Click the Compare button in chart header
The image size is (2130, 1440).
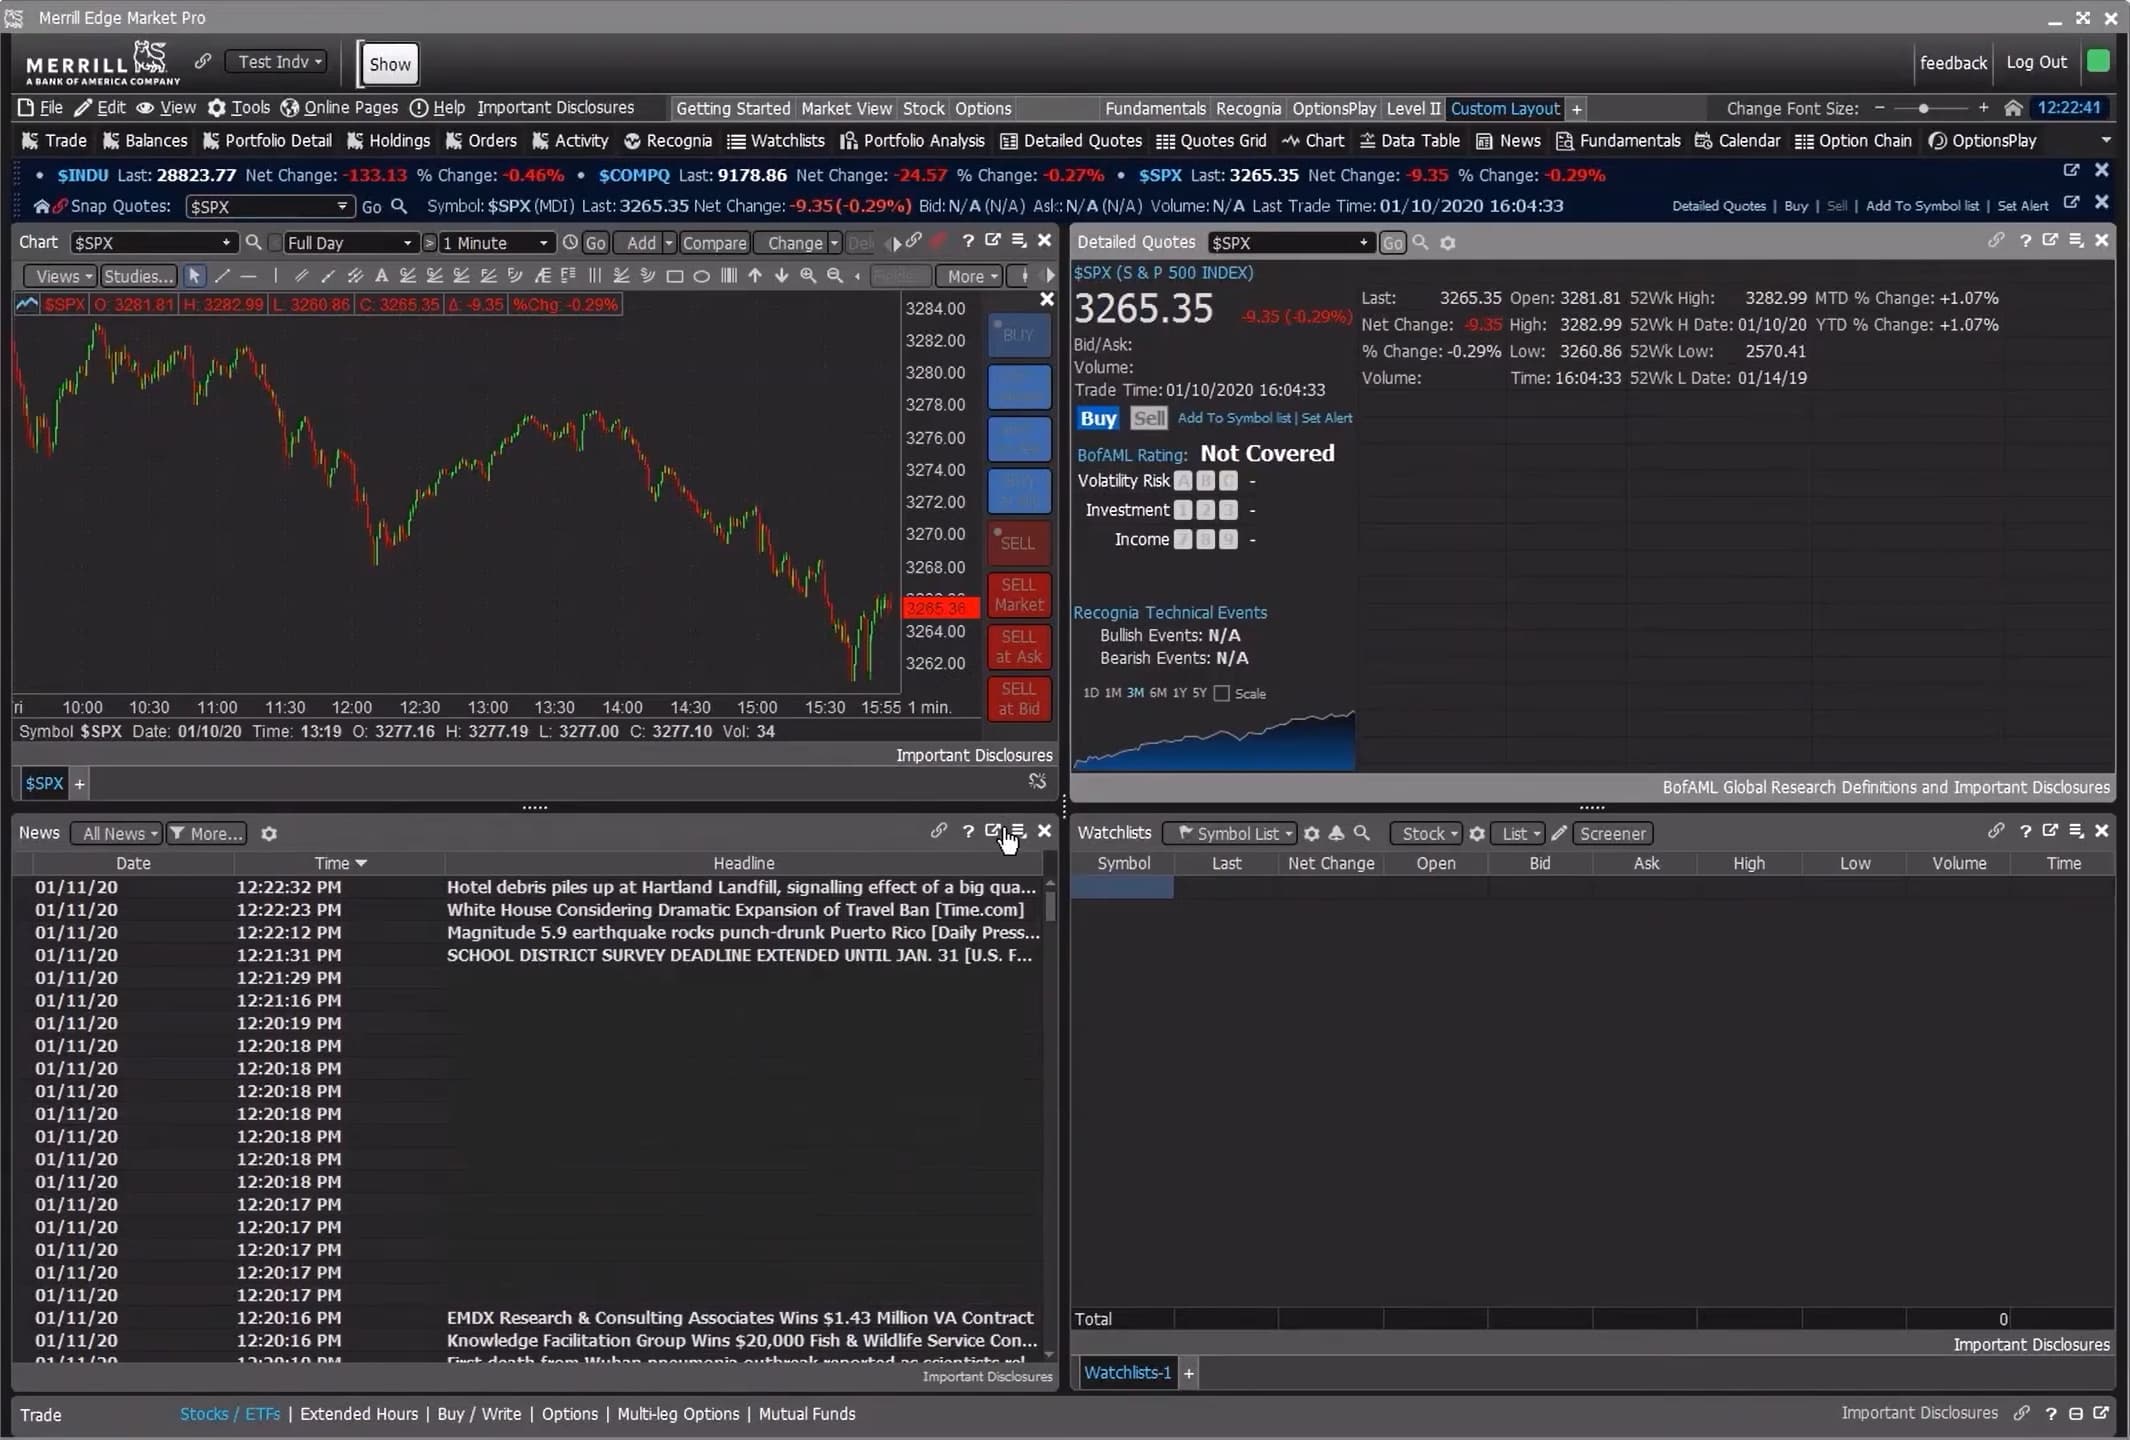click(714, 243)
